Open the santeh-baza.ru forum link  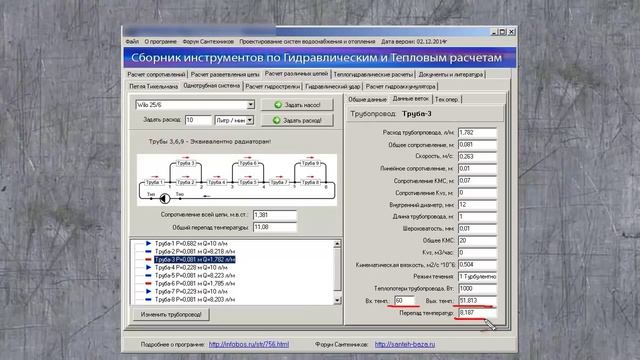tap(405, 344)
